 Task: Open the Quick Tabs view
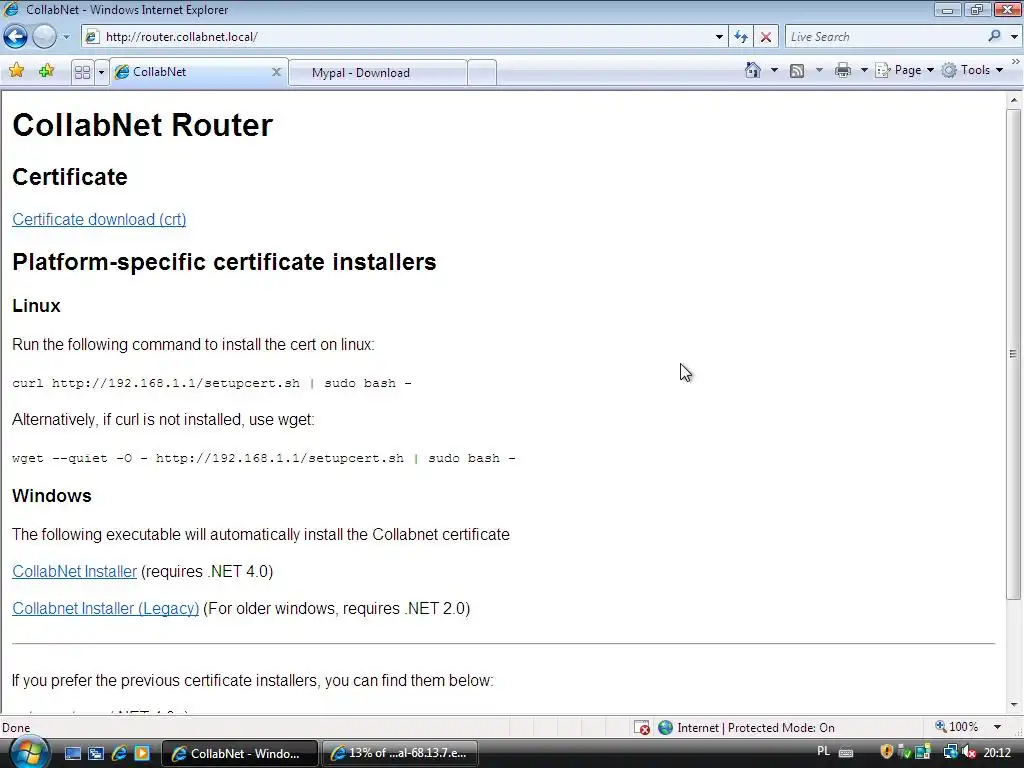coord(82,72)
